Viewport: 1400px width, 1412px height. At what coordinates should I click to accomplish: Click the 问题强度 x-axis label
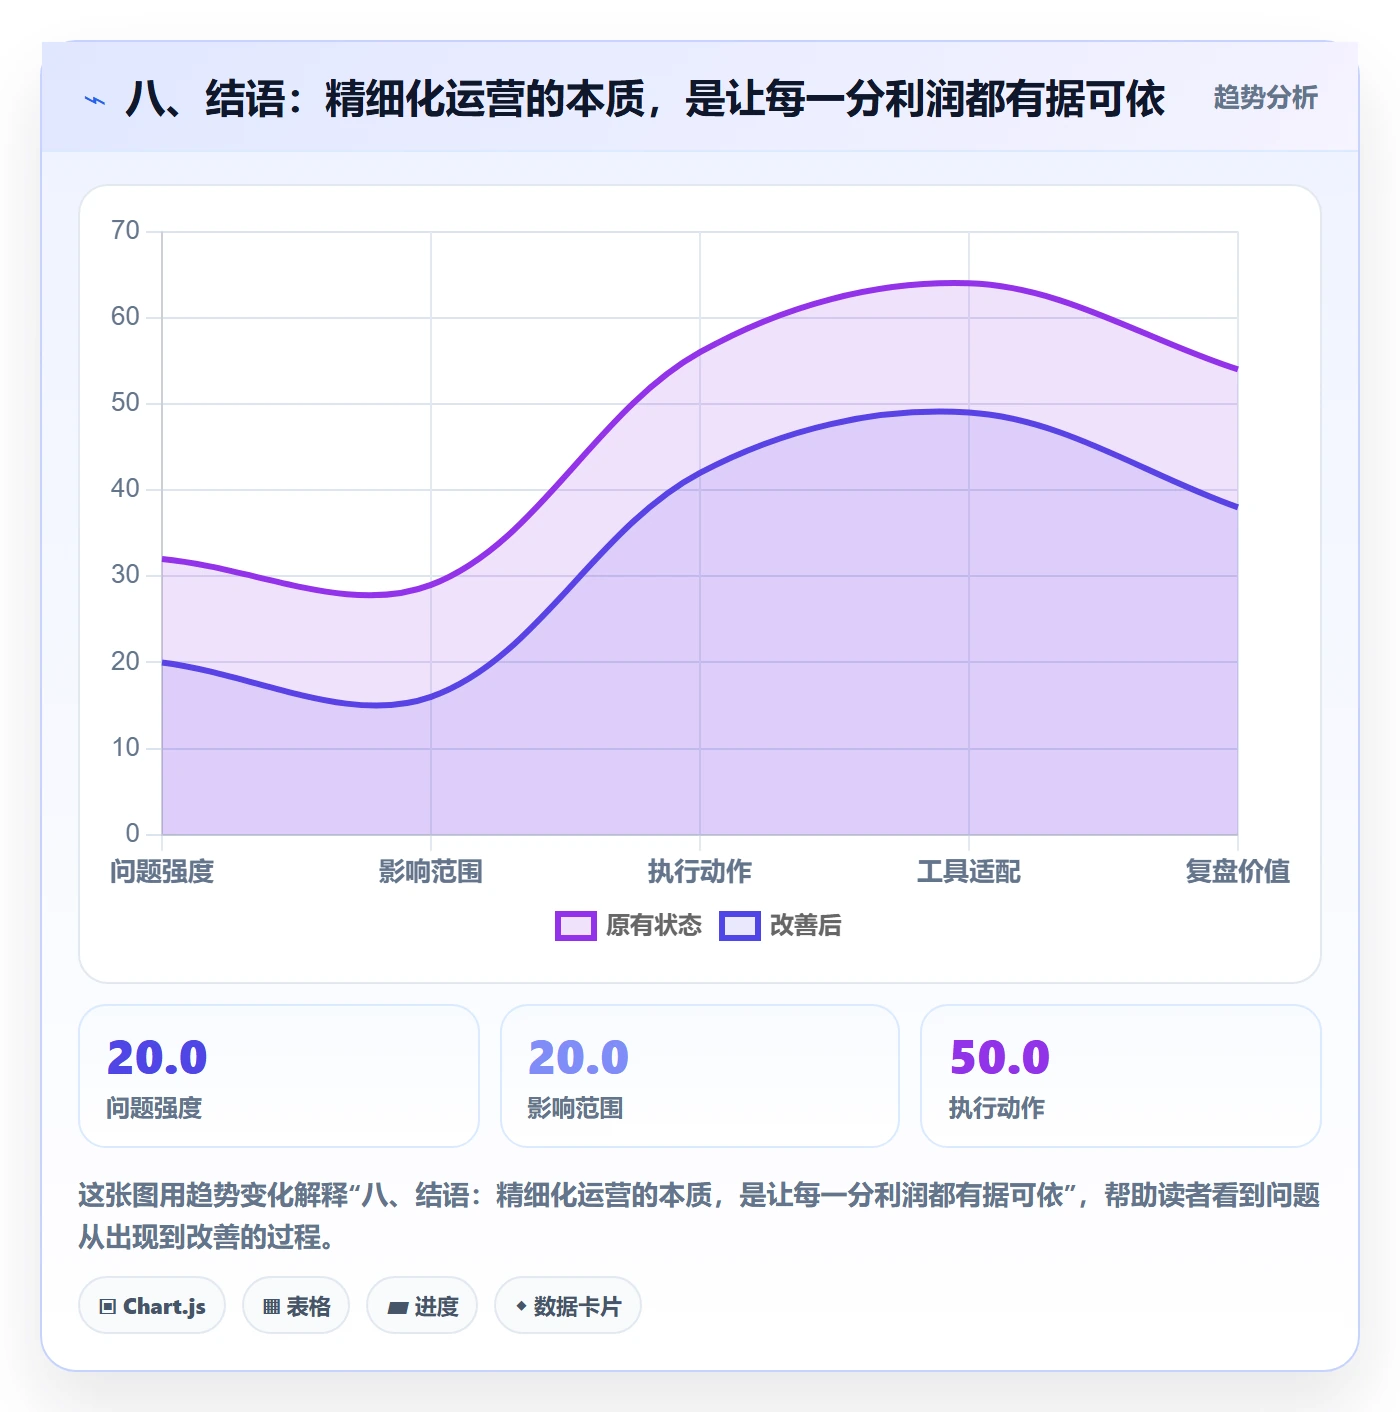pos(162,871)
